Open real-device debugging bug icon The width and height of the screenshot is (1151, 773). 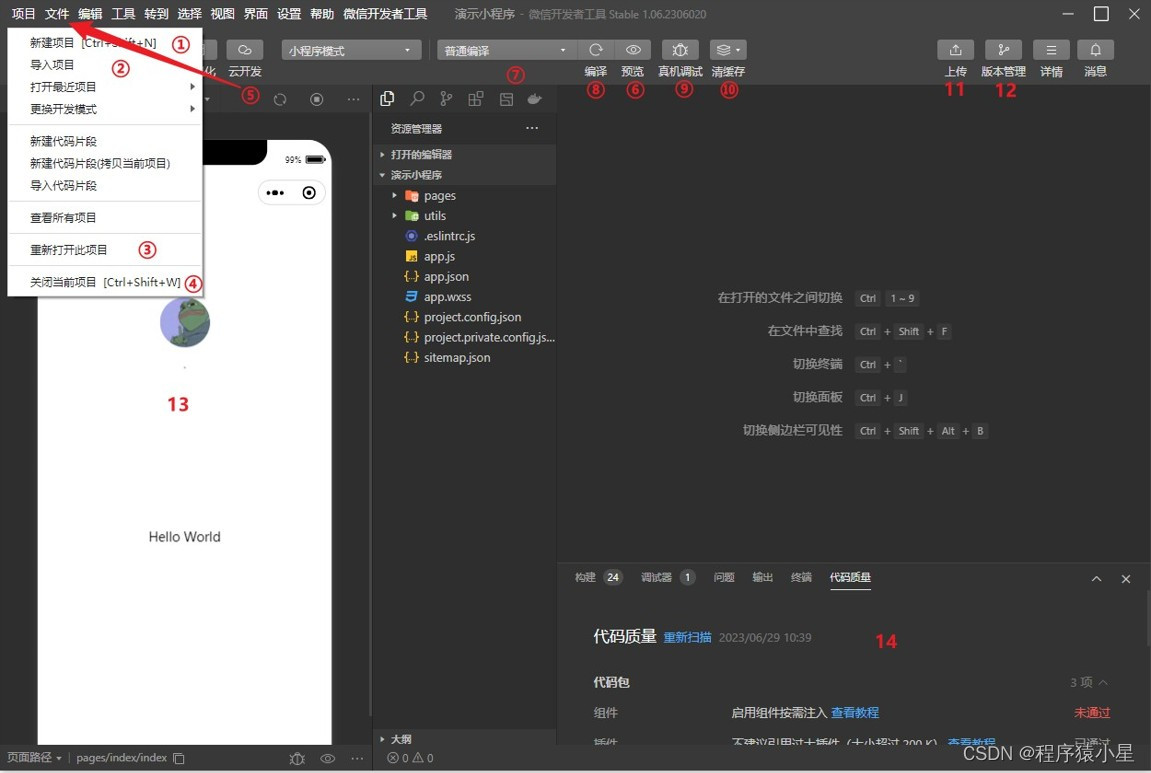coord(680,50)
